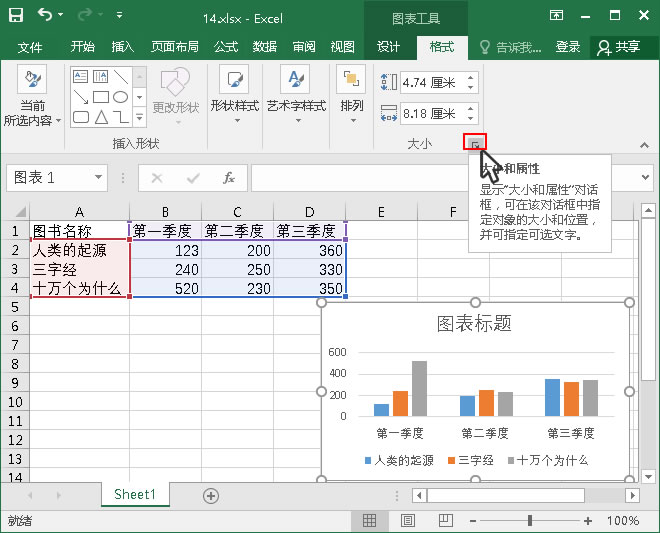
Task: Switch to Page Break Preview
Action: click(x=446, y=521)
